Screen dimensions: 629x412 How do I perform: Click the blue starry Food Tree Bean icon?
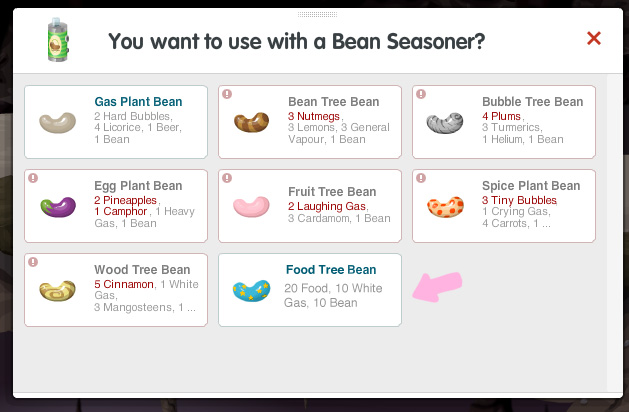pyautogui.click(x=252, y=291)
